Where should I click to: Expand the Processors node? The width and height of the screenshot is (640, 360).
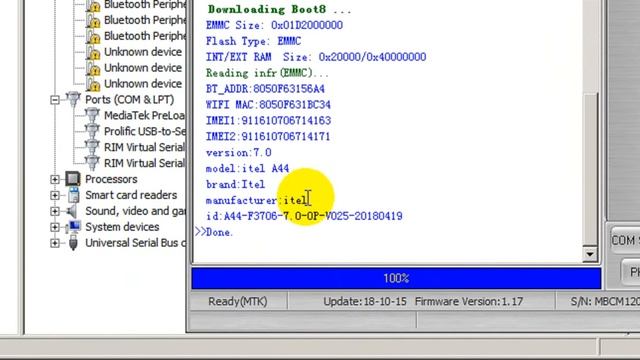pyautogui.click(x=55, y=179)
